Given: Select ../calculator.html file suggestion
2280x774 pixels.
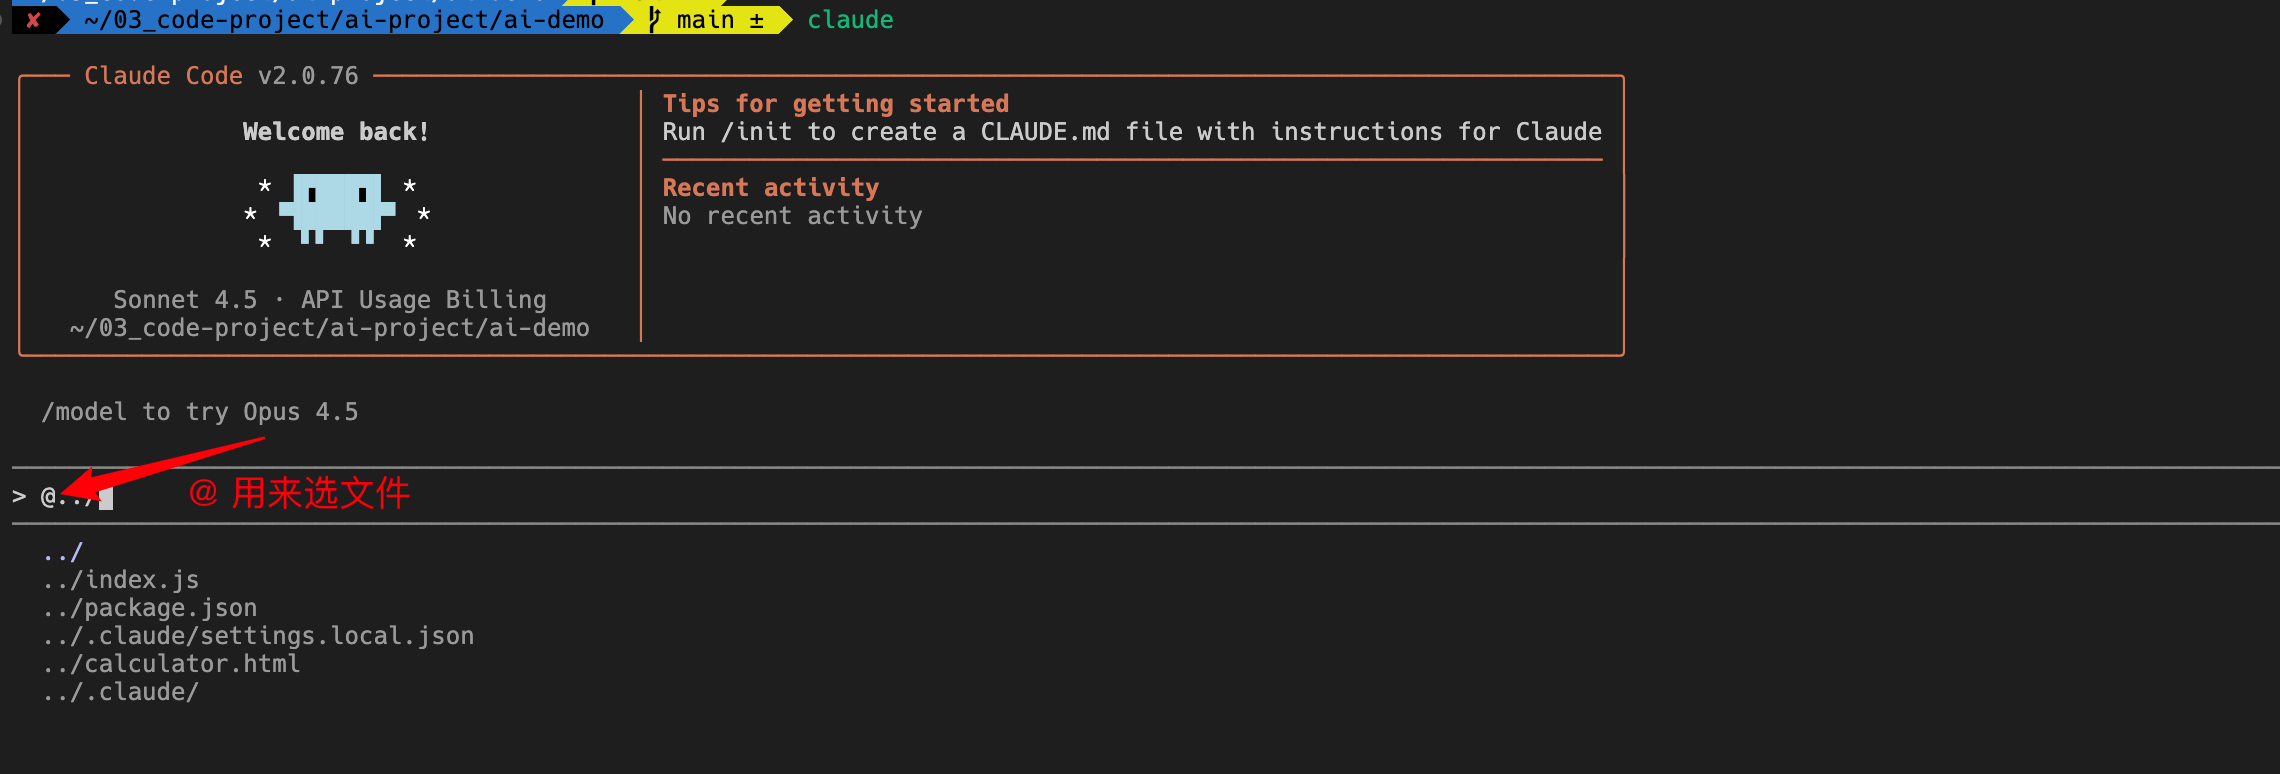Looking at the screenshot, I should 171,664.
